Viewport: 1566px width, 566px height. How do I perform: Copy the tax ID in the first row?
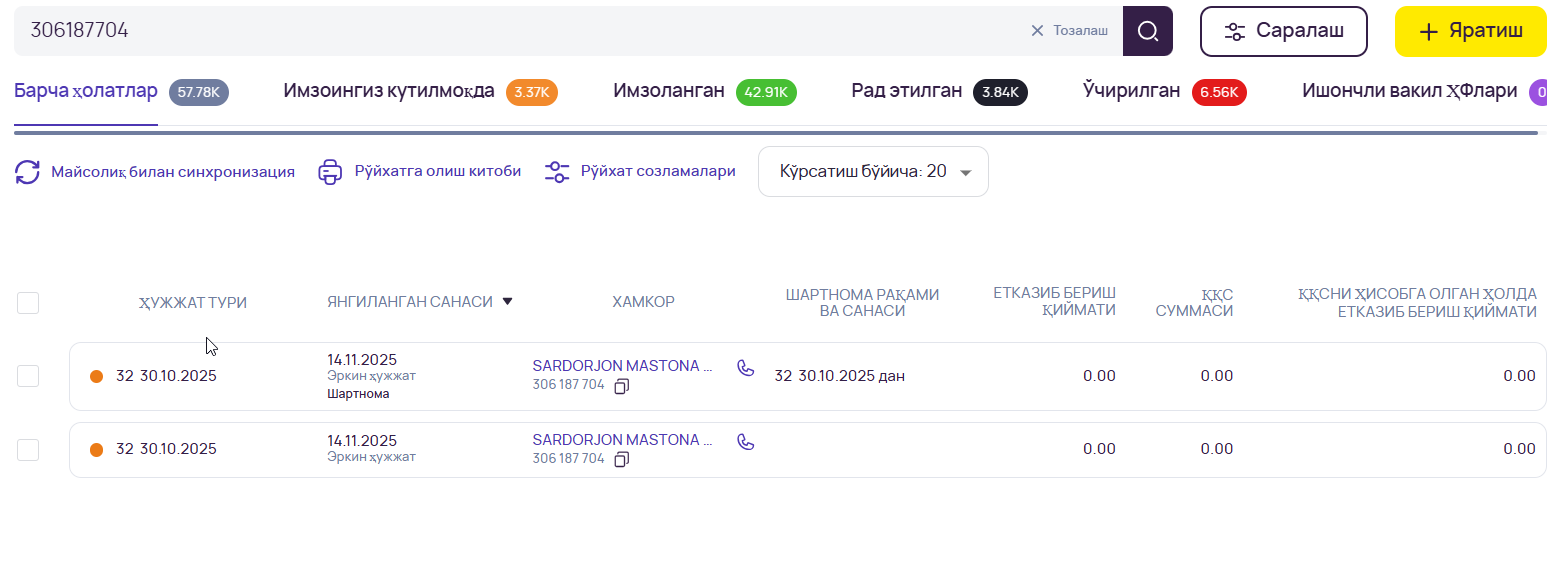[622, 386]
